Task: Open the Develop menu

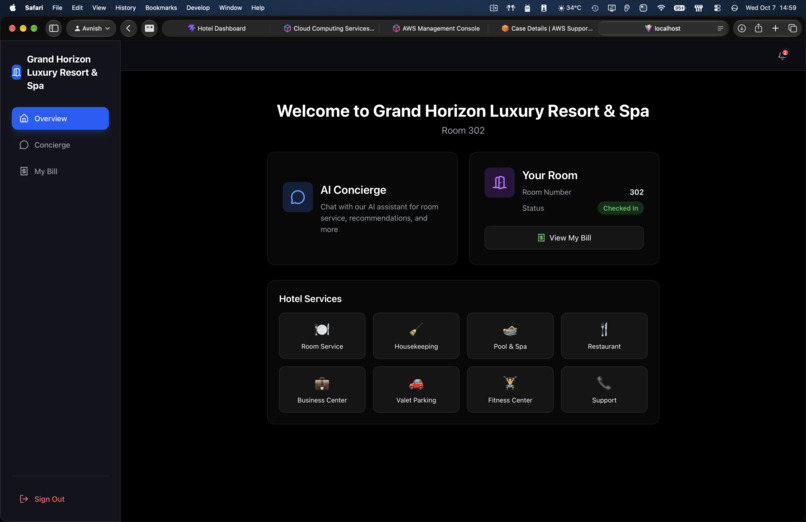Action: tap(198, 8)
